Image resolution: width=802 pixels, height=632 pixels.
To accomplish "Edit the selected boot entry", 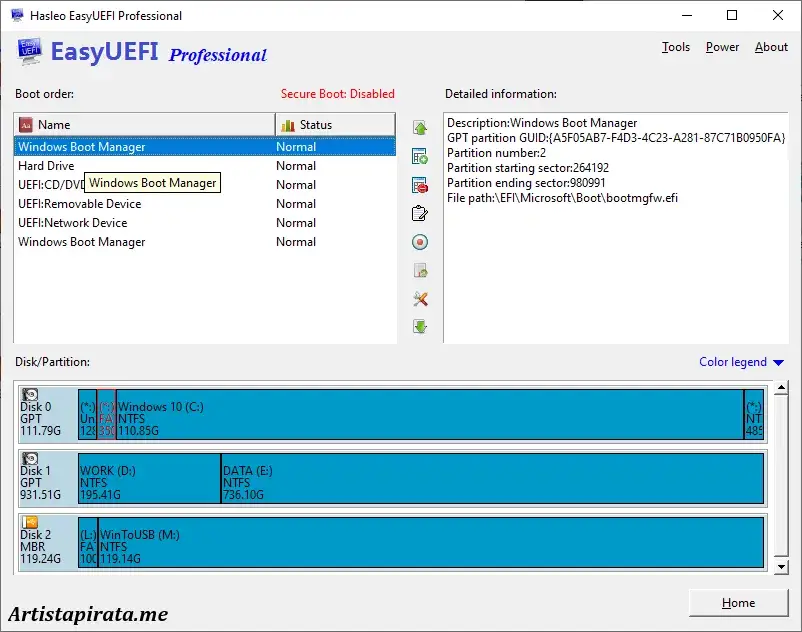I will [420, 212].
